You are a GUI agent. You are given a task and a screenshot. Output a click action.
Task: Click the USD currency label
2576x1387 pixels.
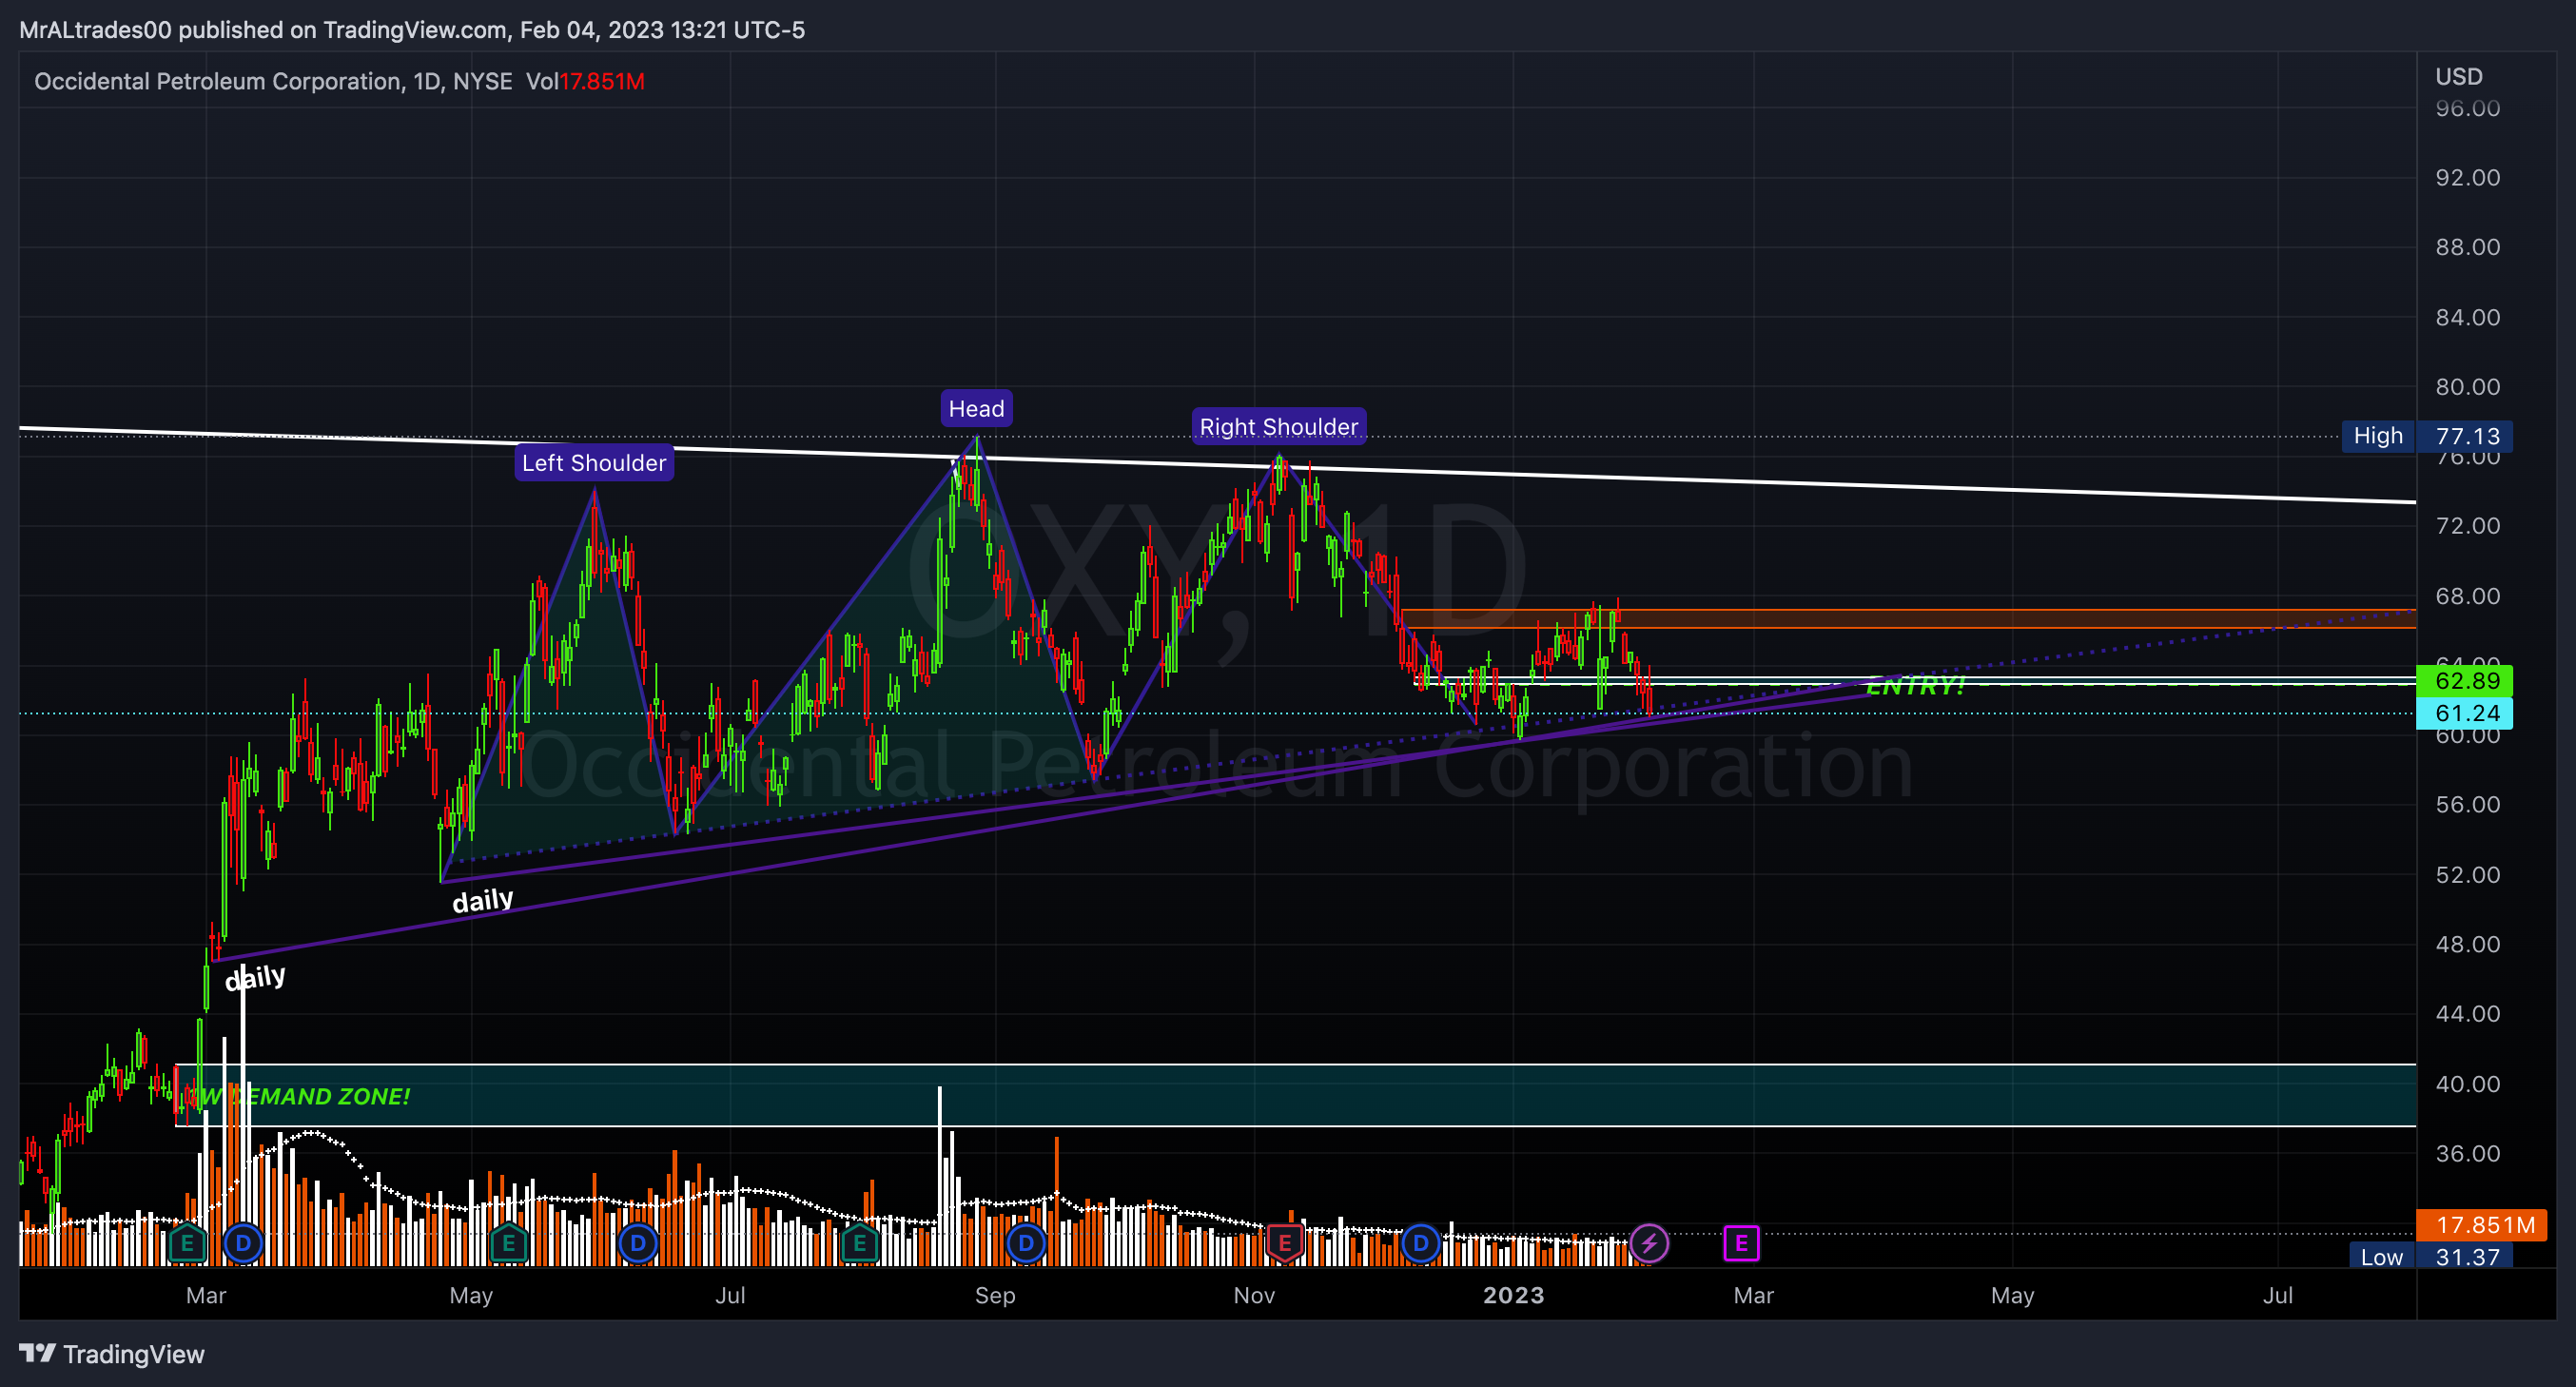pos(2458,77)
